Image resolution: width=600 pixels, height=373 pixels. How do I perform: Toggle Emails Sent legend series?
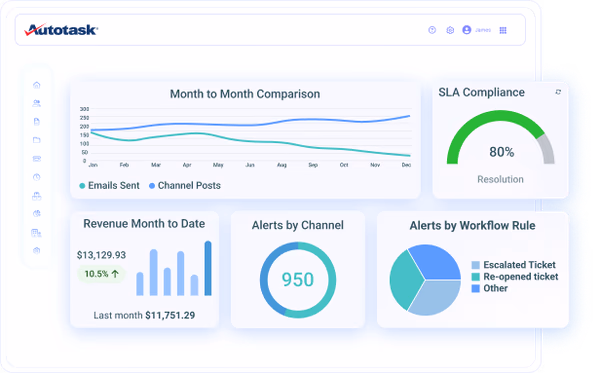coord(109,186)
